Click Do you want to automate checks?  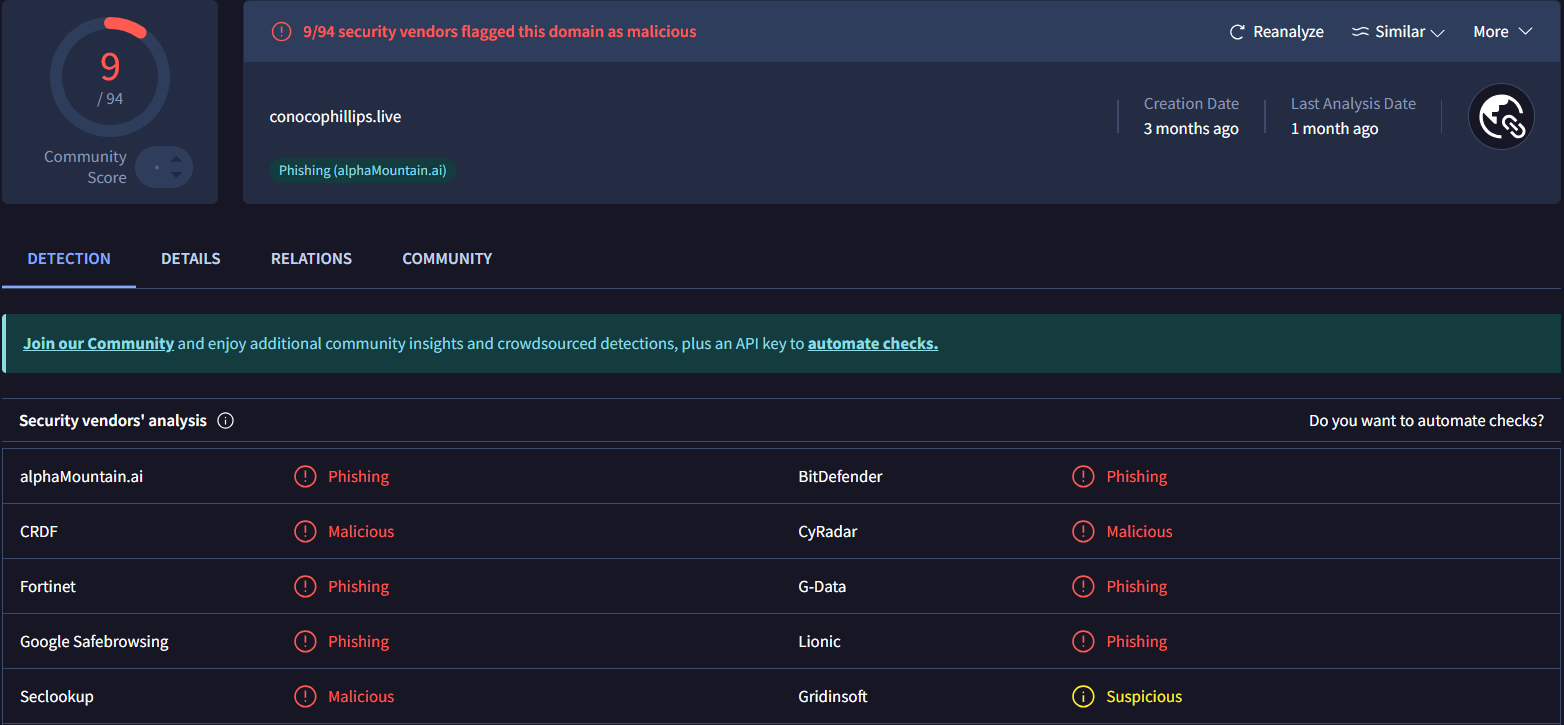point(1426,421)
